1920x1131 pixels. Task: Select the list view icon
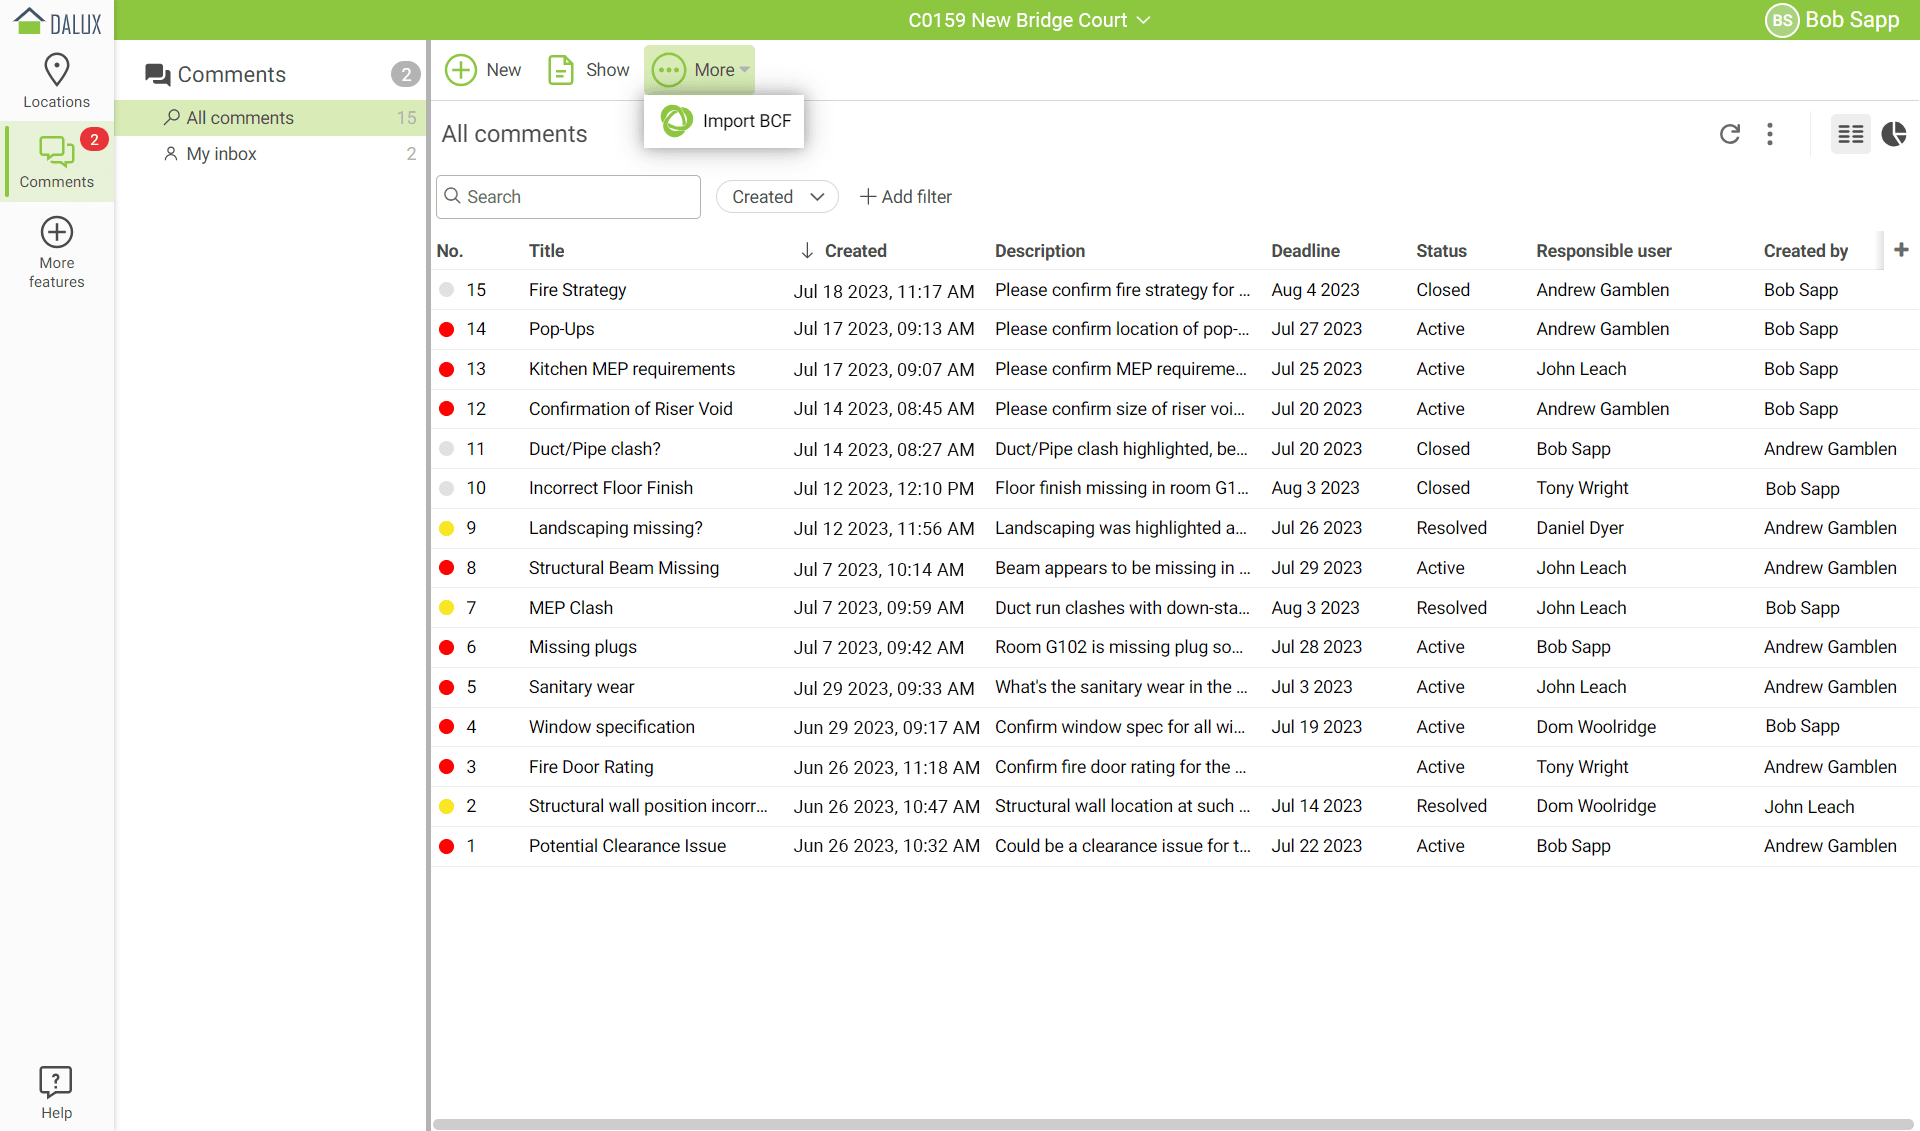point(1850,134)
